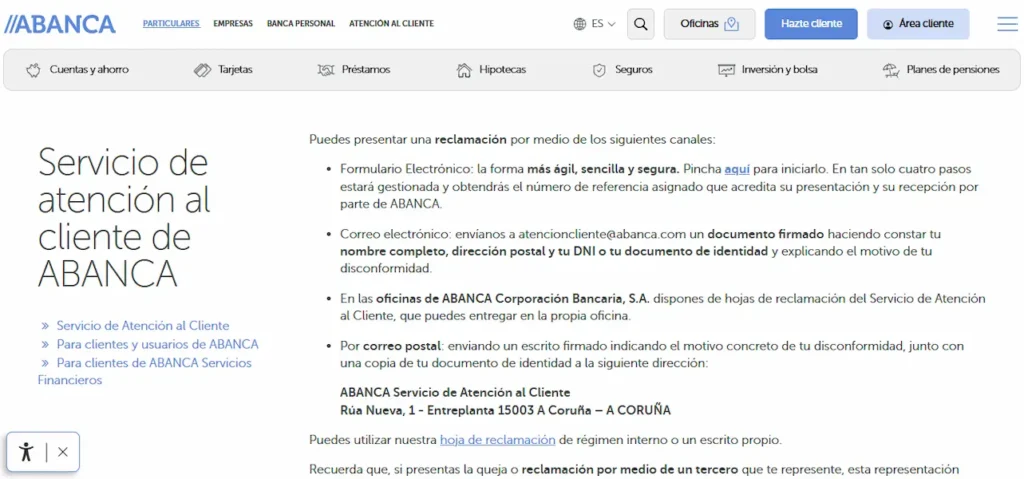
Task: Open the Área cliente button
Action: [918, 24]
